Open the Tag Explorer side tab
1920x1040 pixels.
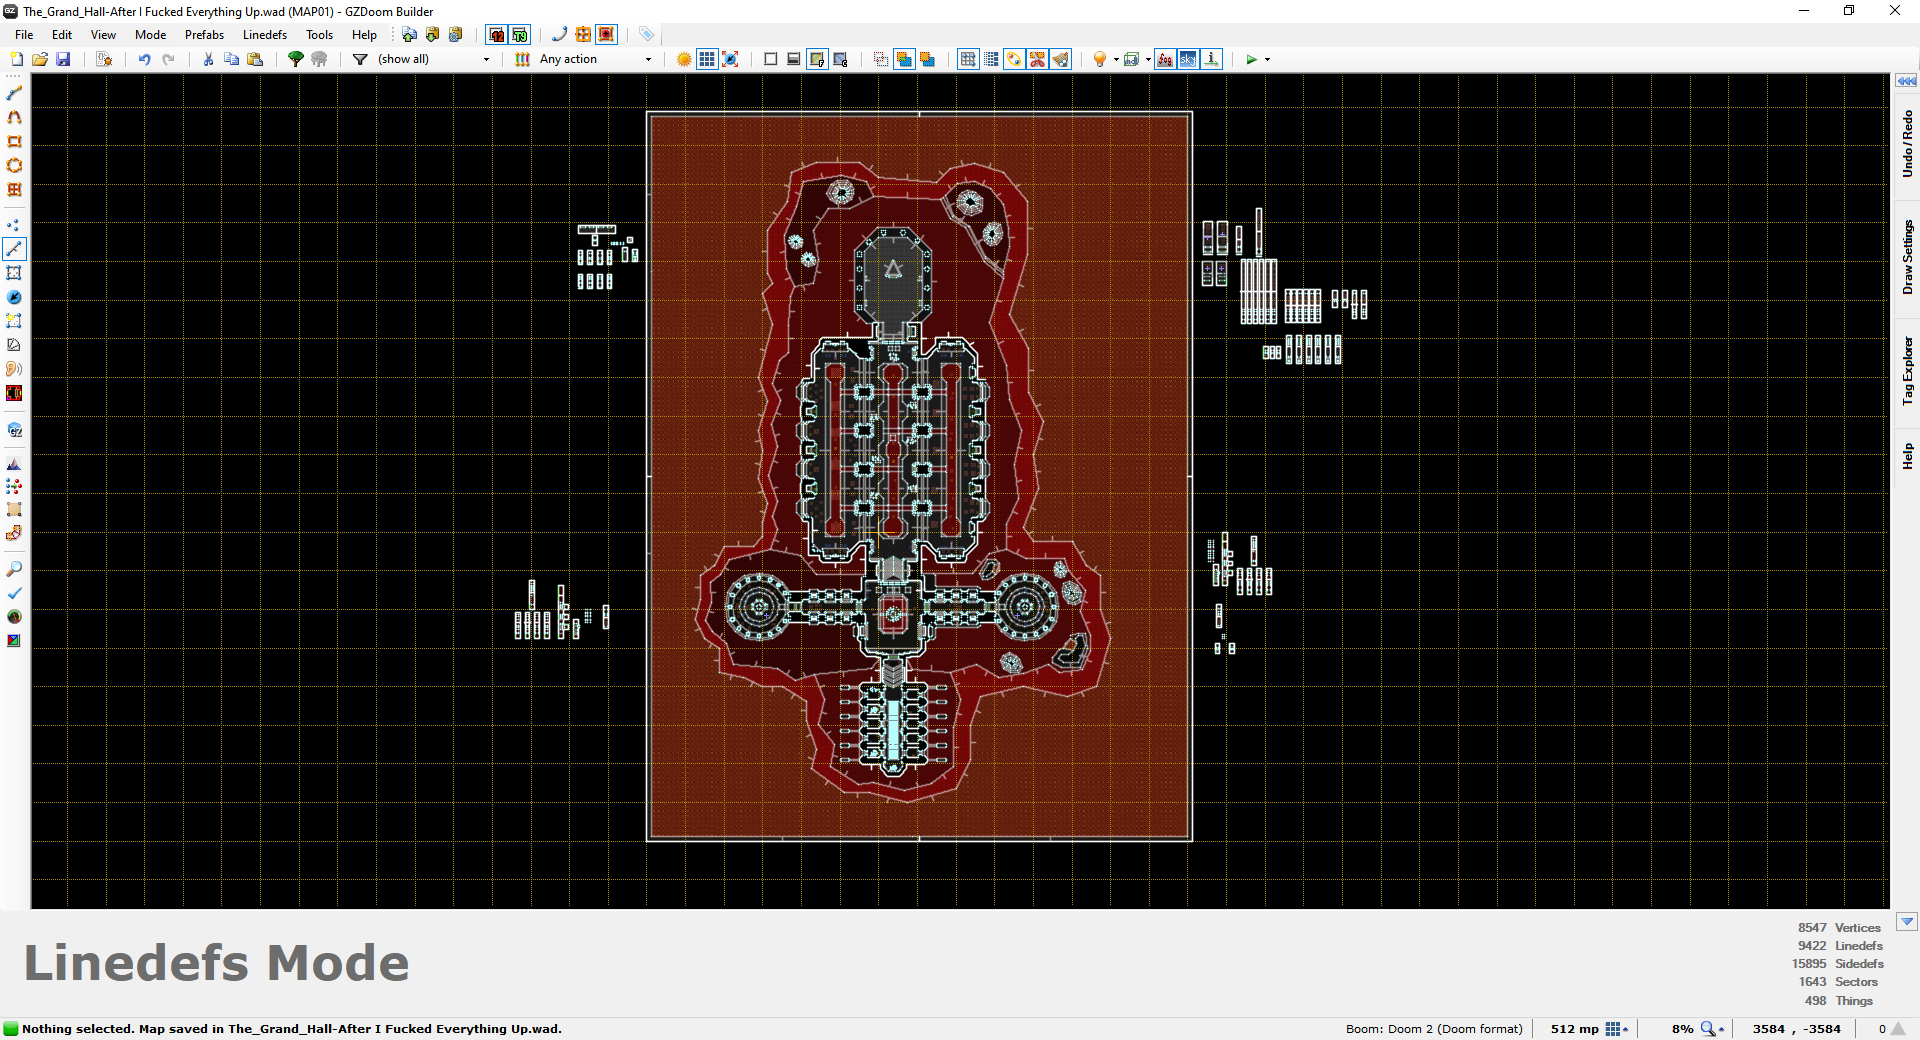tap(1907, 371)
